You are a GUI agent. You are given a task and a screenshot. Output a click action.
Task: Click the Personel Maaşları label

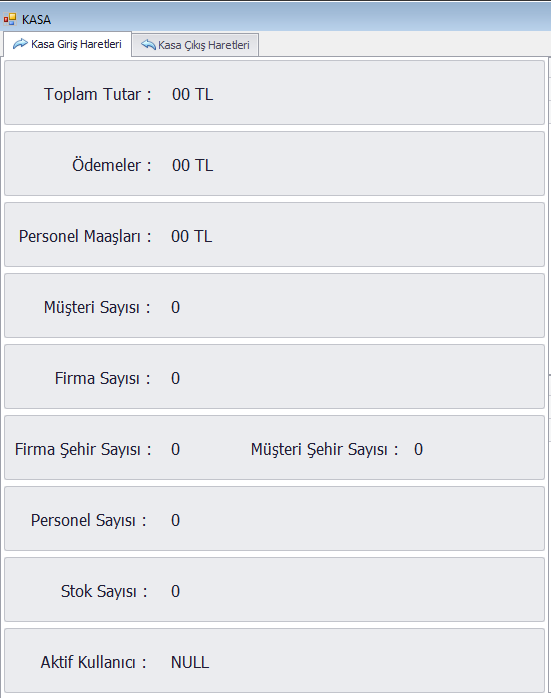pyautogui.click(x=85, y=236)
